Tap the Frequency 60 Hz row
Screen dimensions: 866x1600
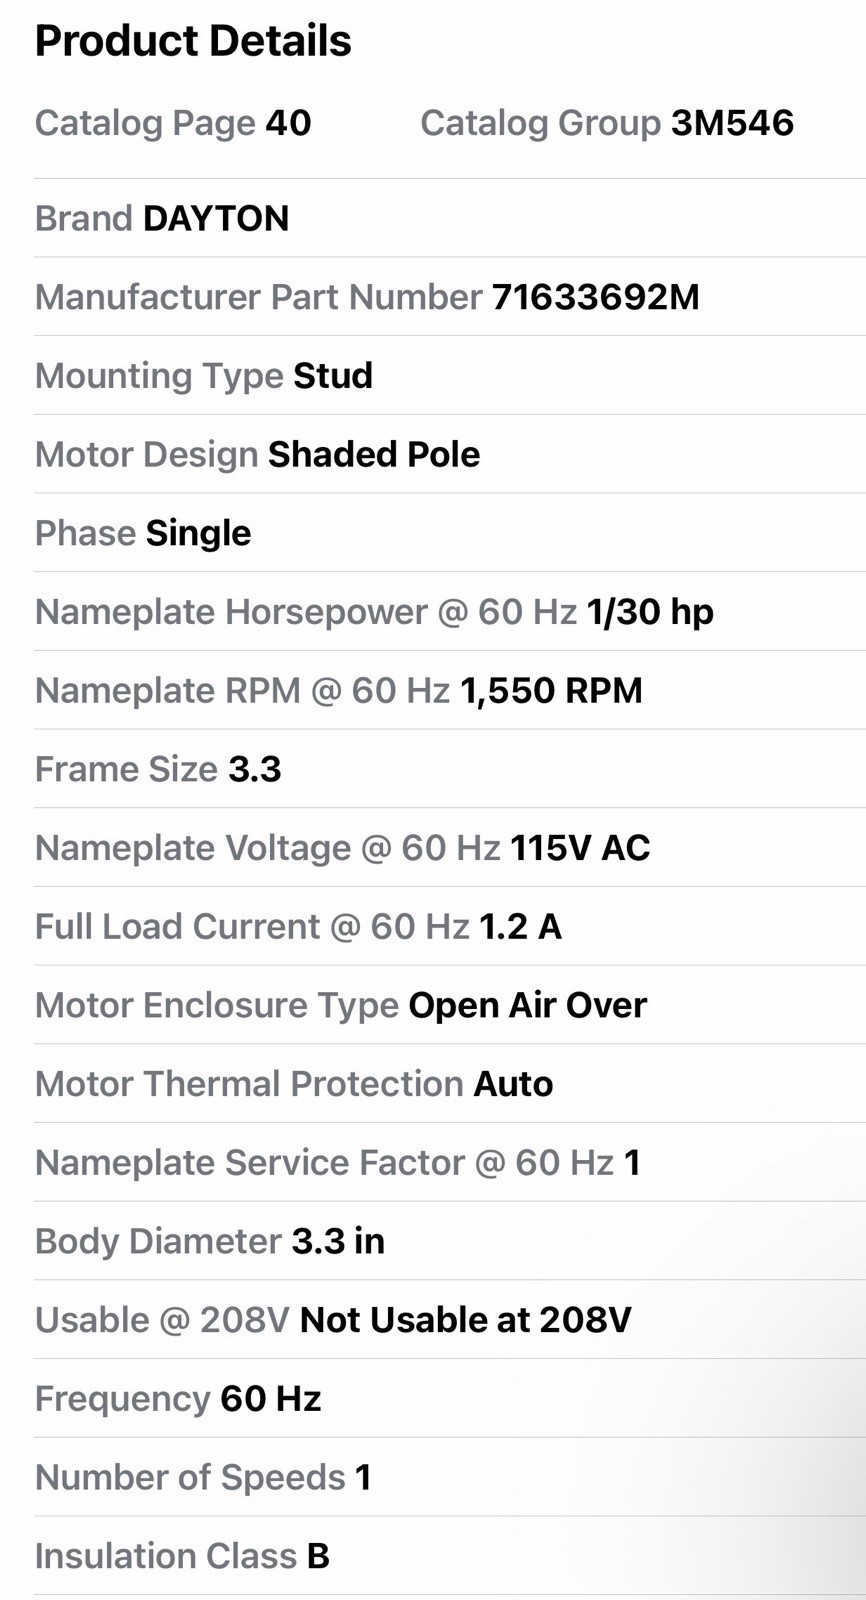click(450, 1398)
